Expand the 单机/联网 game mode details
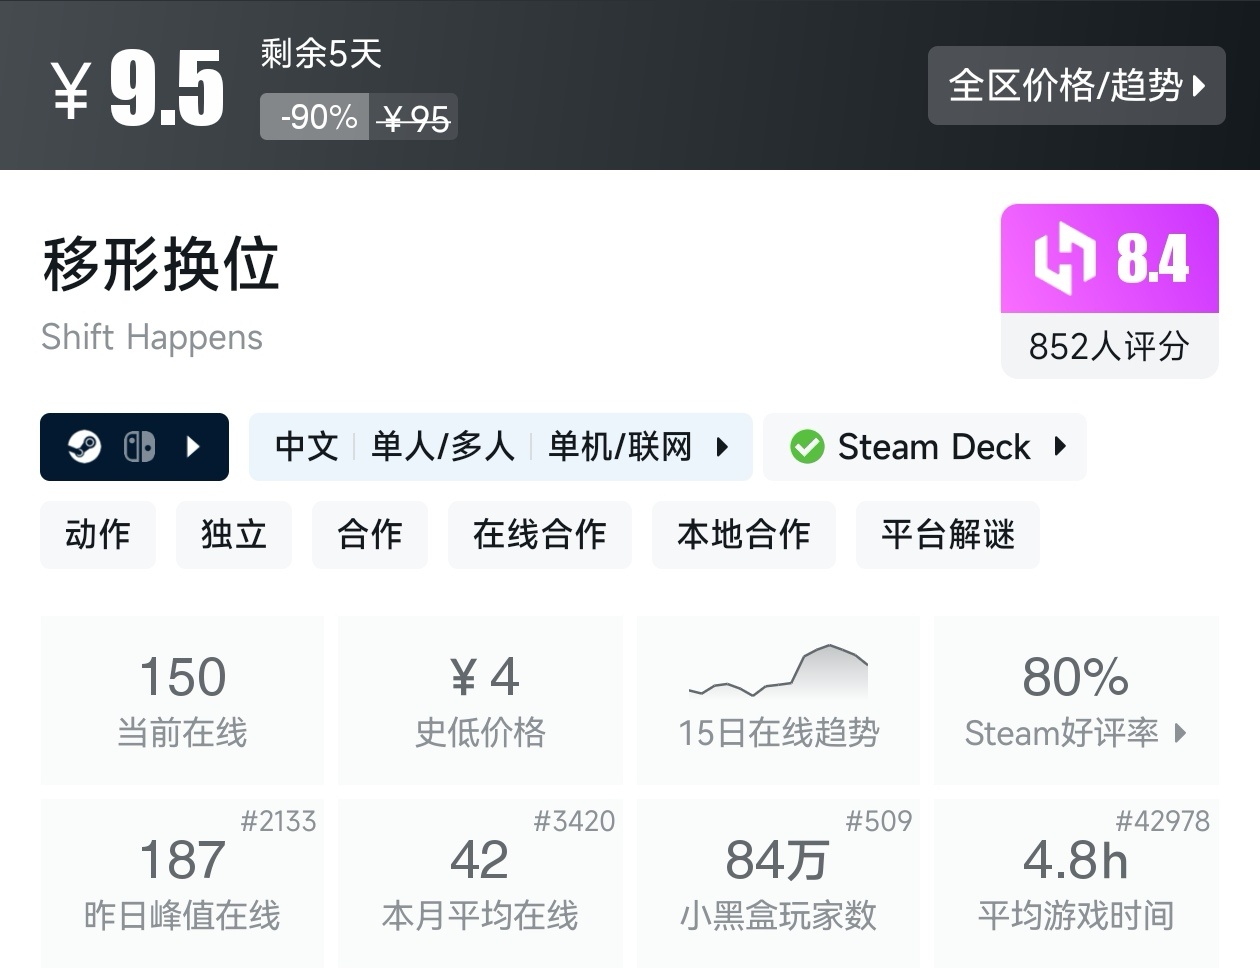The height and width of the screenshot is (976, 1260). (722, 447)
